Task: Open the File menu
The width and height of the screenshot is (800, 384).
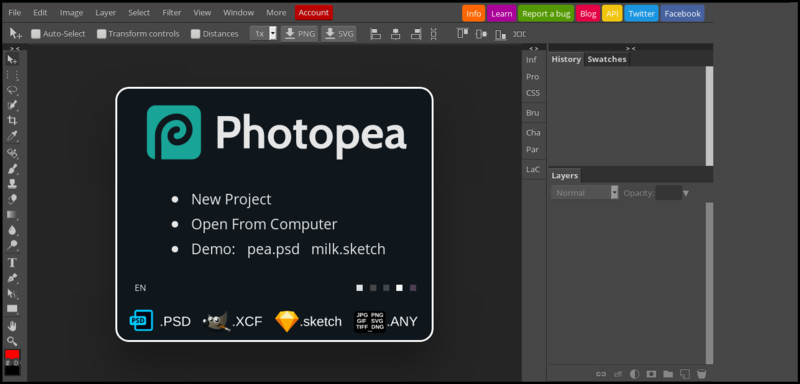Action: click(15, 13)
